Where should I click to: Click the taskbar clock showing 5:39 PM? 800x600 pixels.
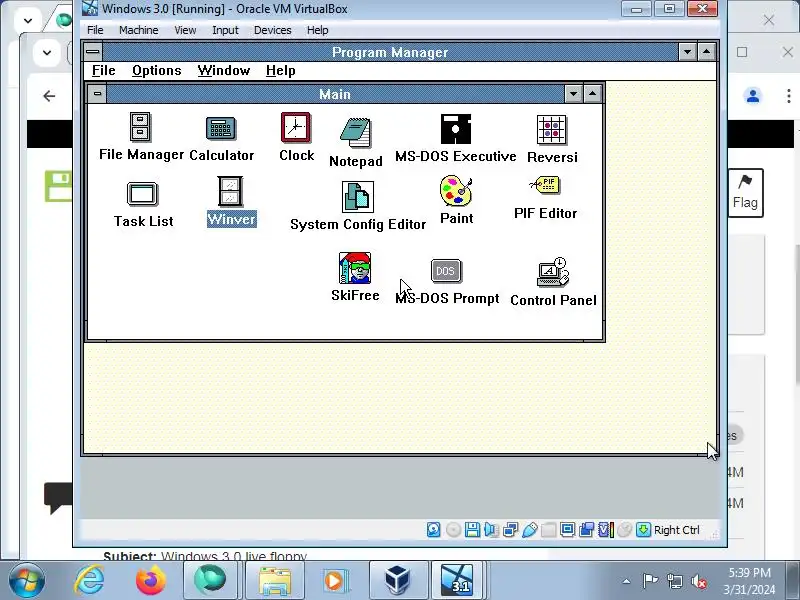[x=749, y=581]
